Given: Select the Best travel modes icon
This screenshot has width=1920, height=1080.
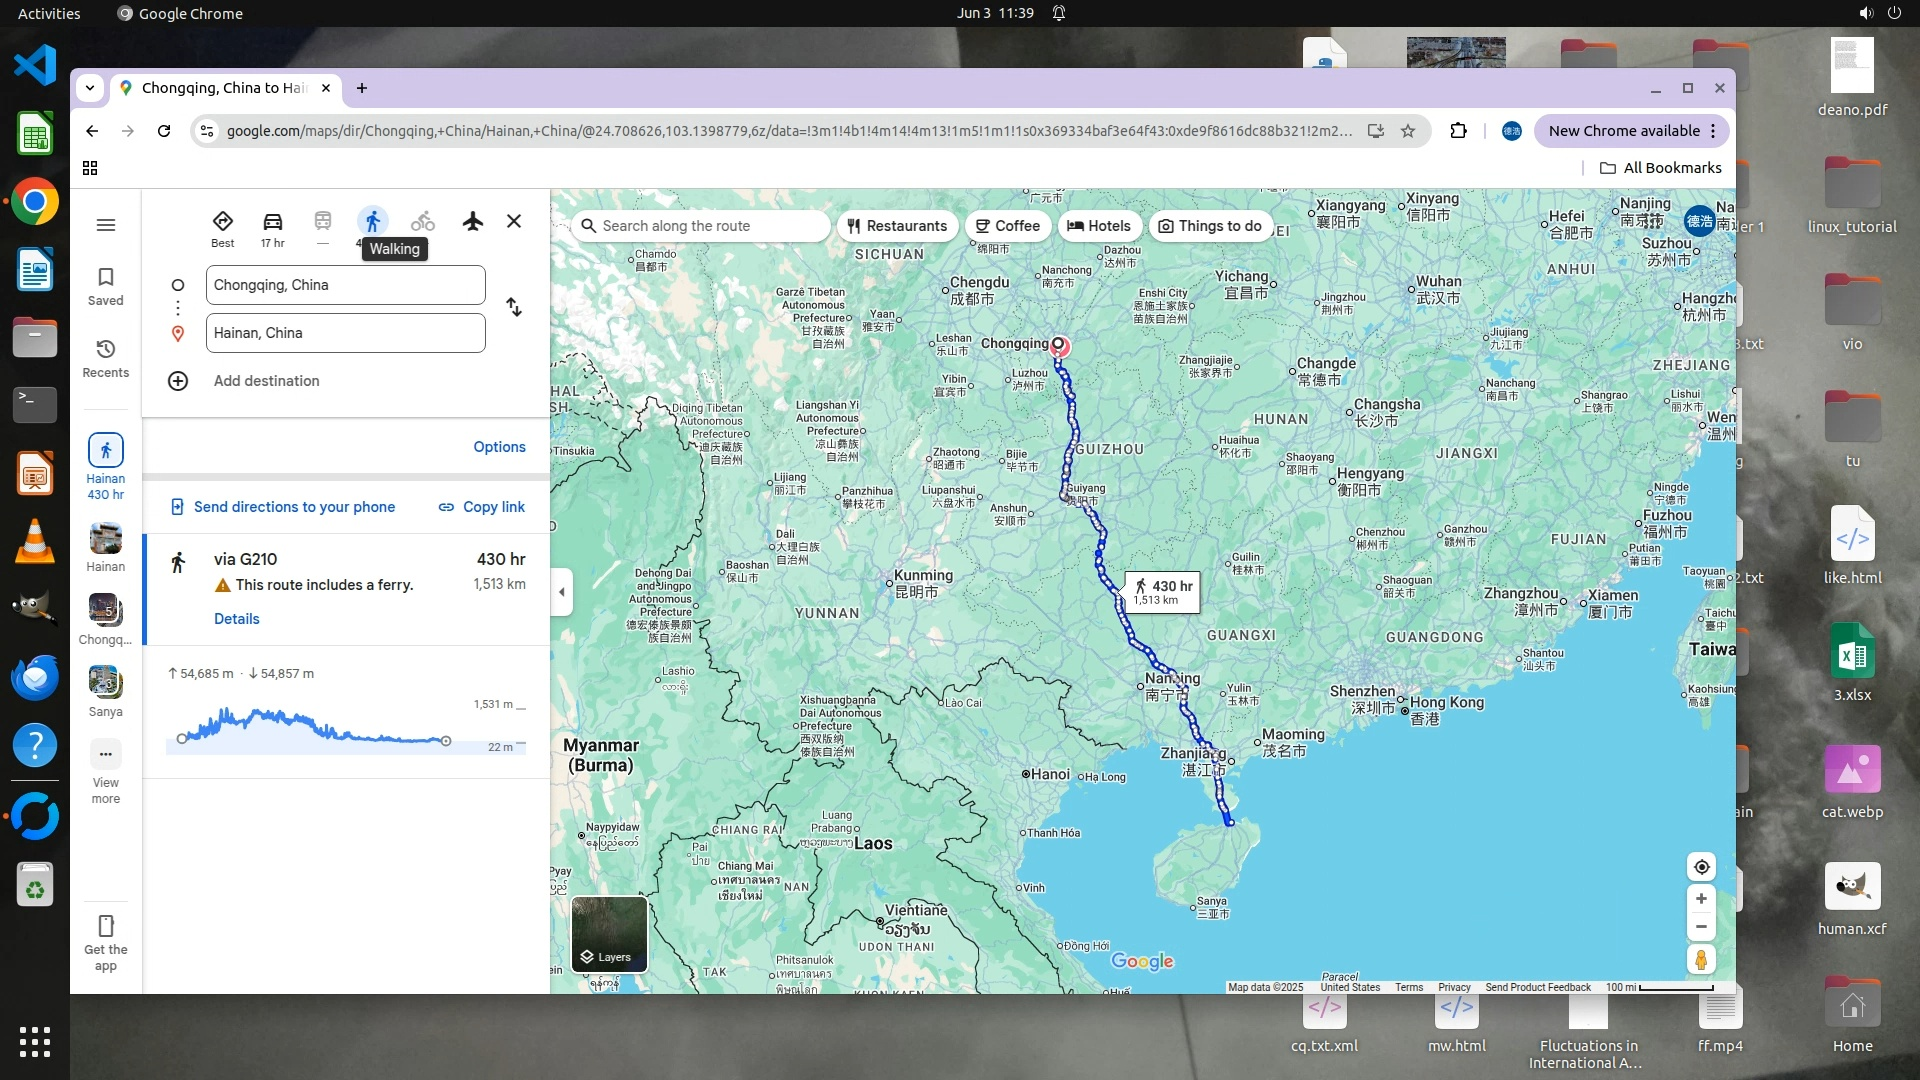Looking at the screenshot, I should 222,222.
